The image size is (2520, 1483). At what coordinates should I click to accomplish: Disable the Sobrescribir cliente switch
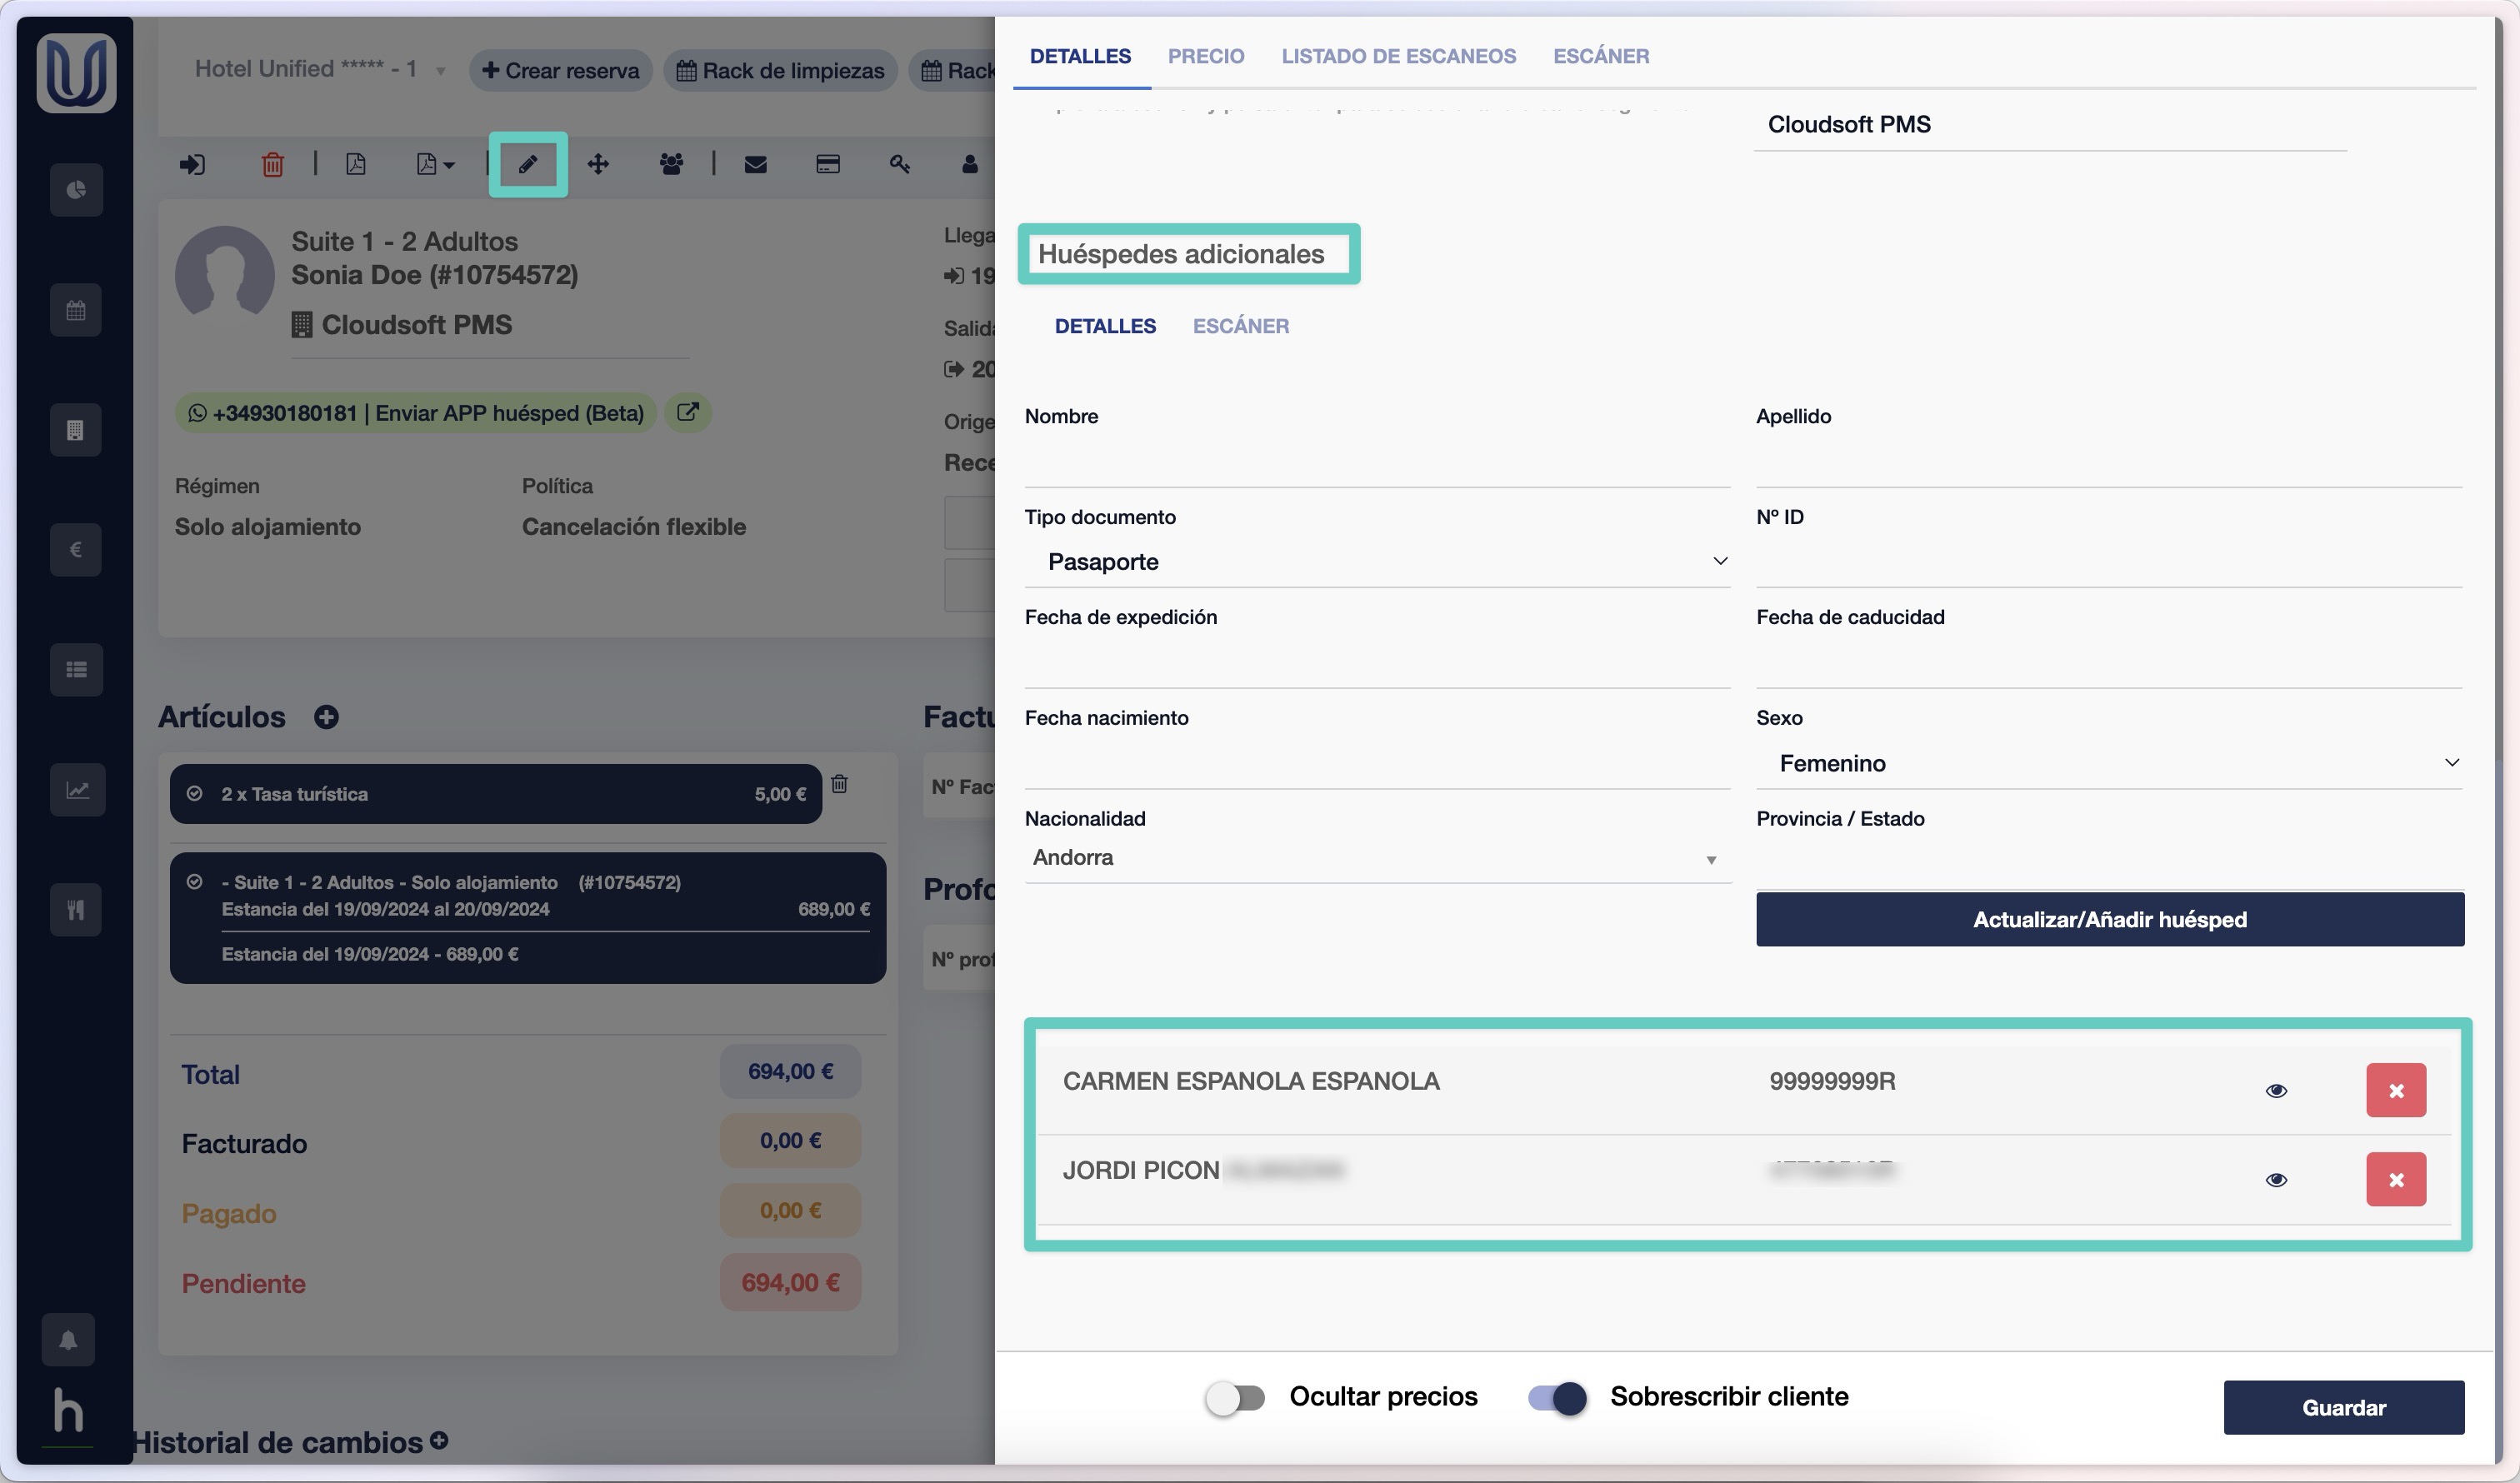(x=1557, y=1397)
